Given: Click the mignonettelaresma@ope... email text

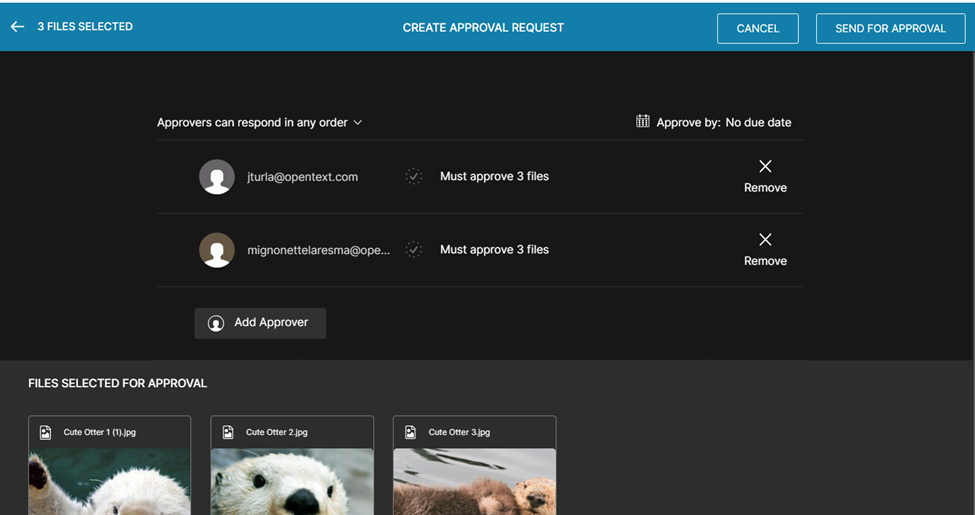Looking at the screenshot, I should pos(318,251).
